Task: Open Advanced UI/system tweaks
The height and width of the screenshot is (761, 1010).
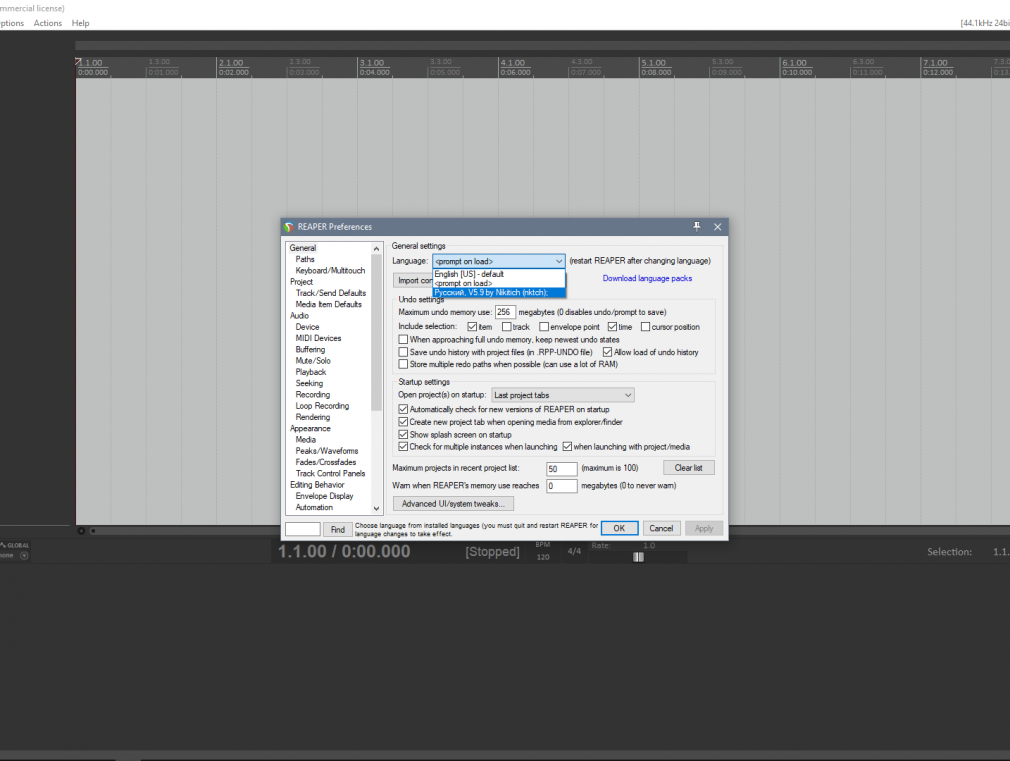Action: [x=453, y=504]
